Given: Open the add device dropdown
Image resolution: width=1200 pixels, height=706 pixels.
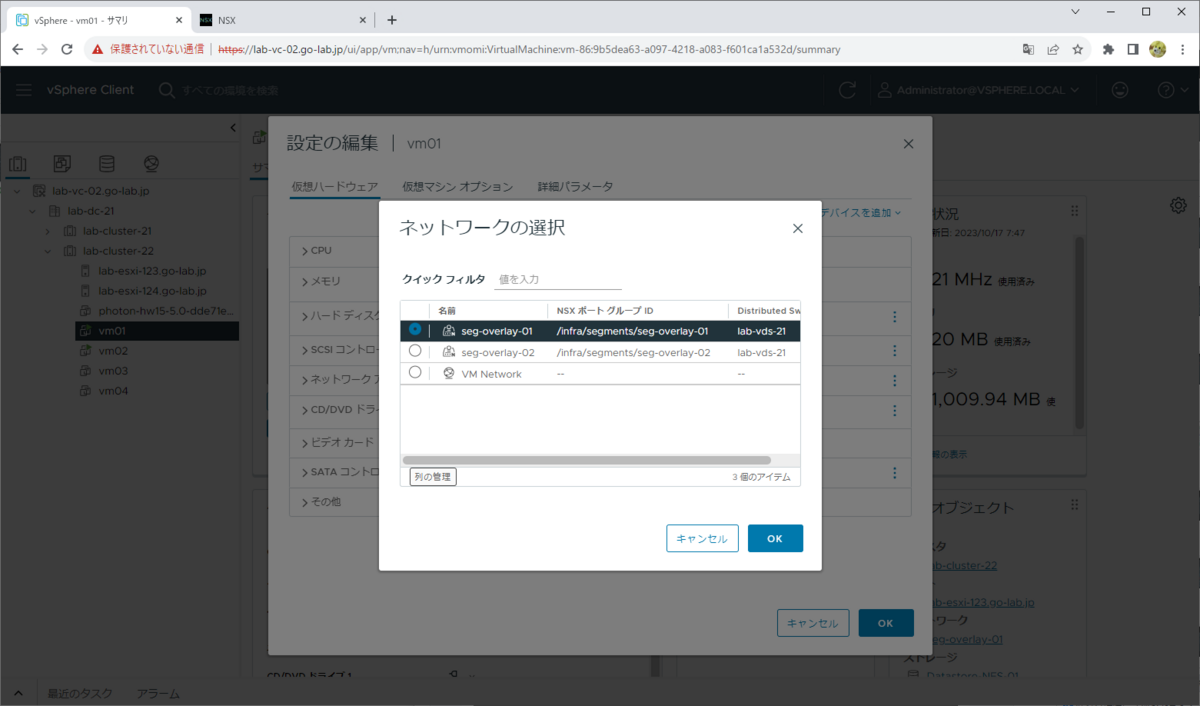Looking at the screenshot, I should 862,212.
